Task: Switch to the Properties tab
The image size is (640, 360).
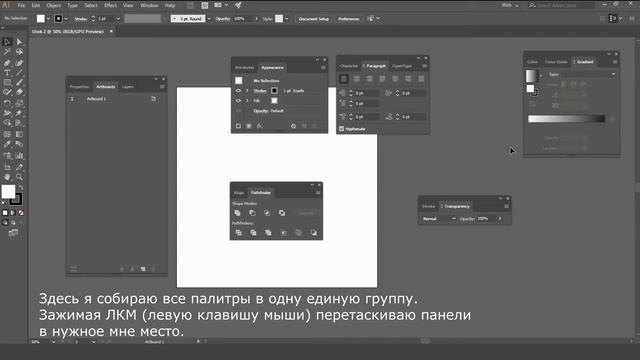Action: click(x=79, y=87)
